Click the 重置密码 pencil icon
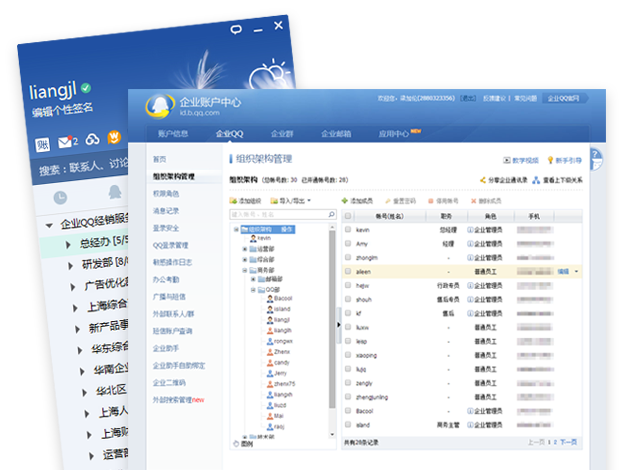 point(387,201)
